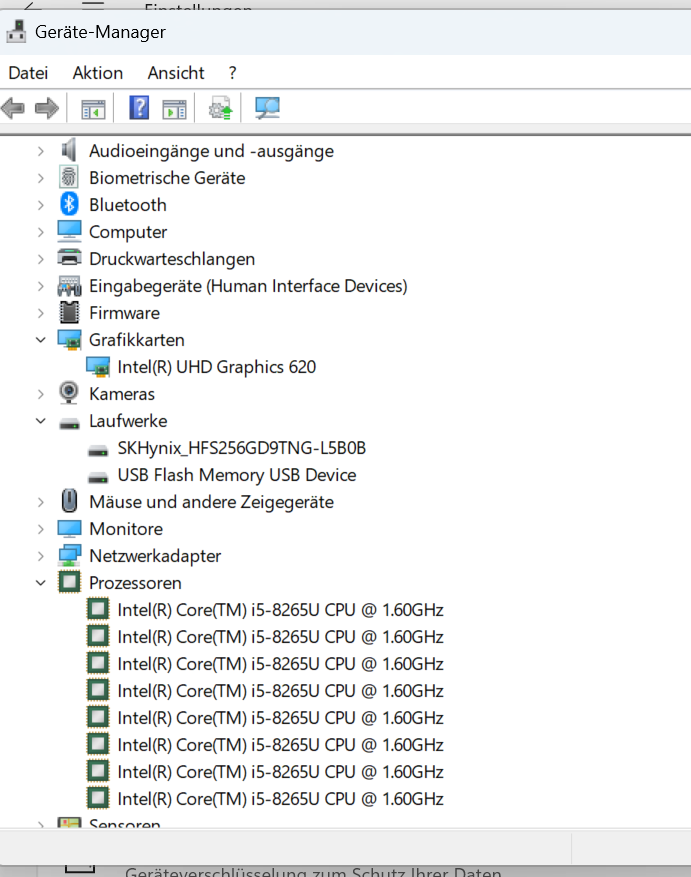Screen dimensions: 691x877
Task: Select the Kameras label
Action: pos(121,394)
